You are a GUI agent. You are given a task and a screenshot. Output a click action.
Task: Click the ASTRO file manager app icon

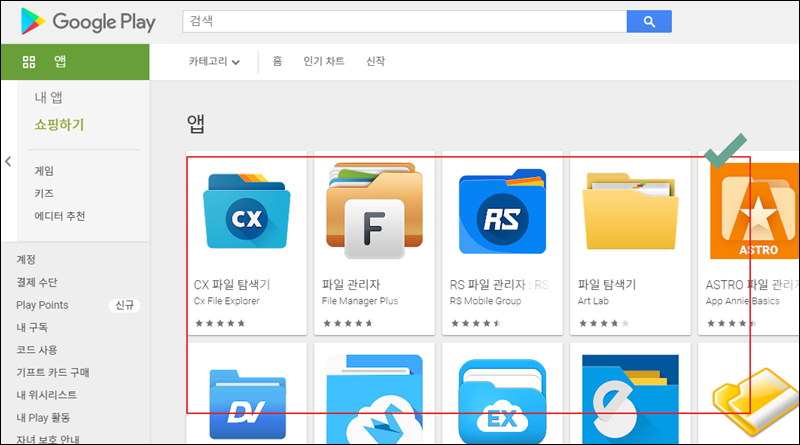pyautogui.click(x=755, y=211)
